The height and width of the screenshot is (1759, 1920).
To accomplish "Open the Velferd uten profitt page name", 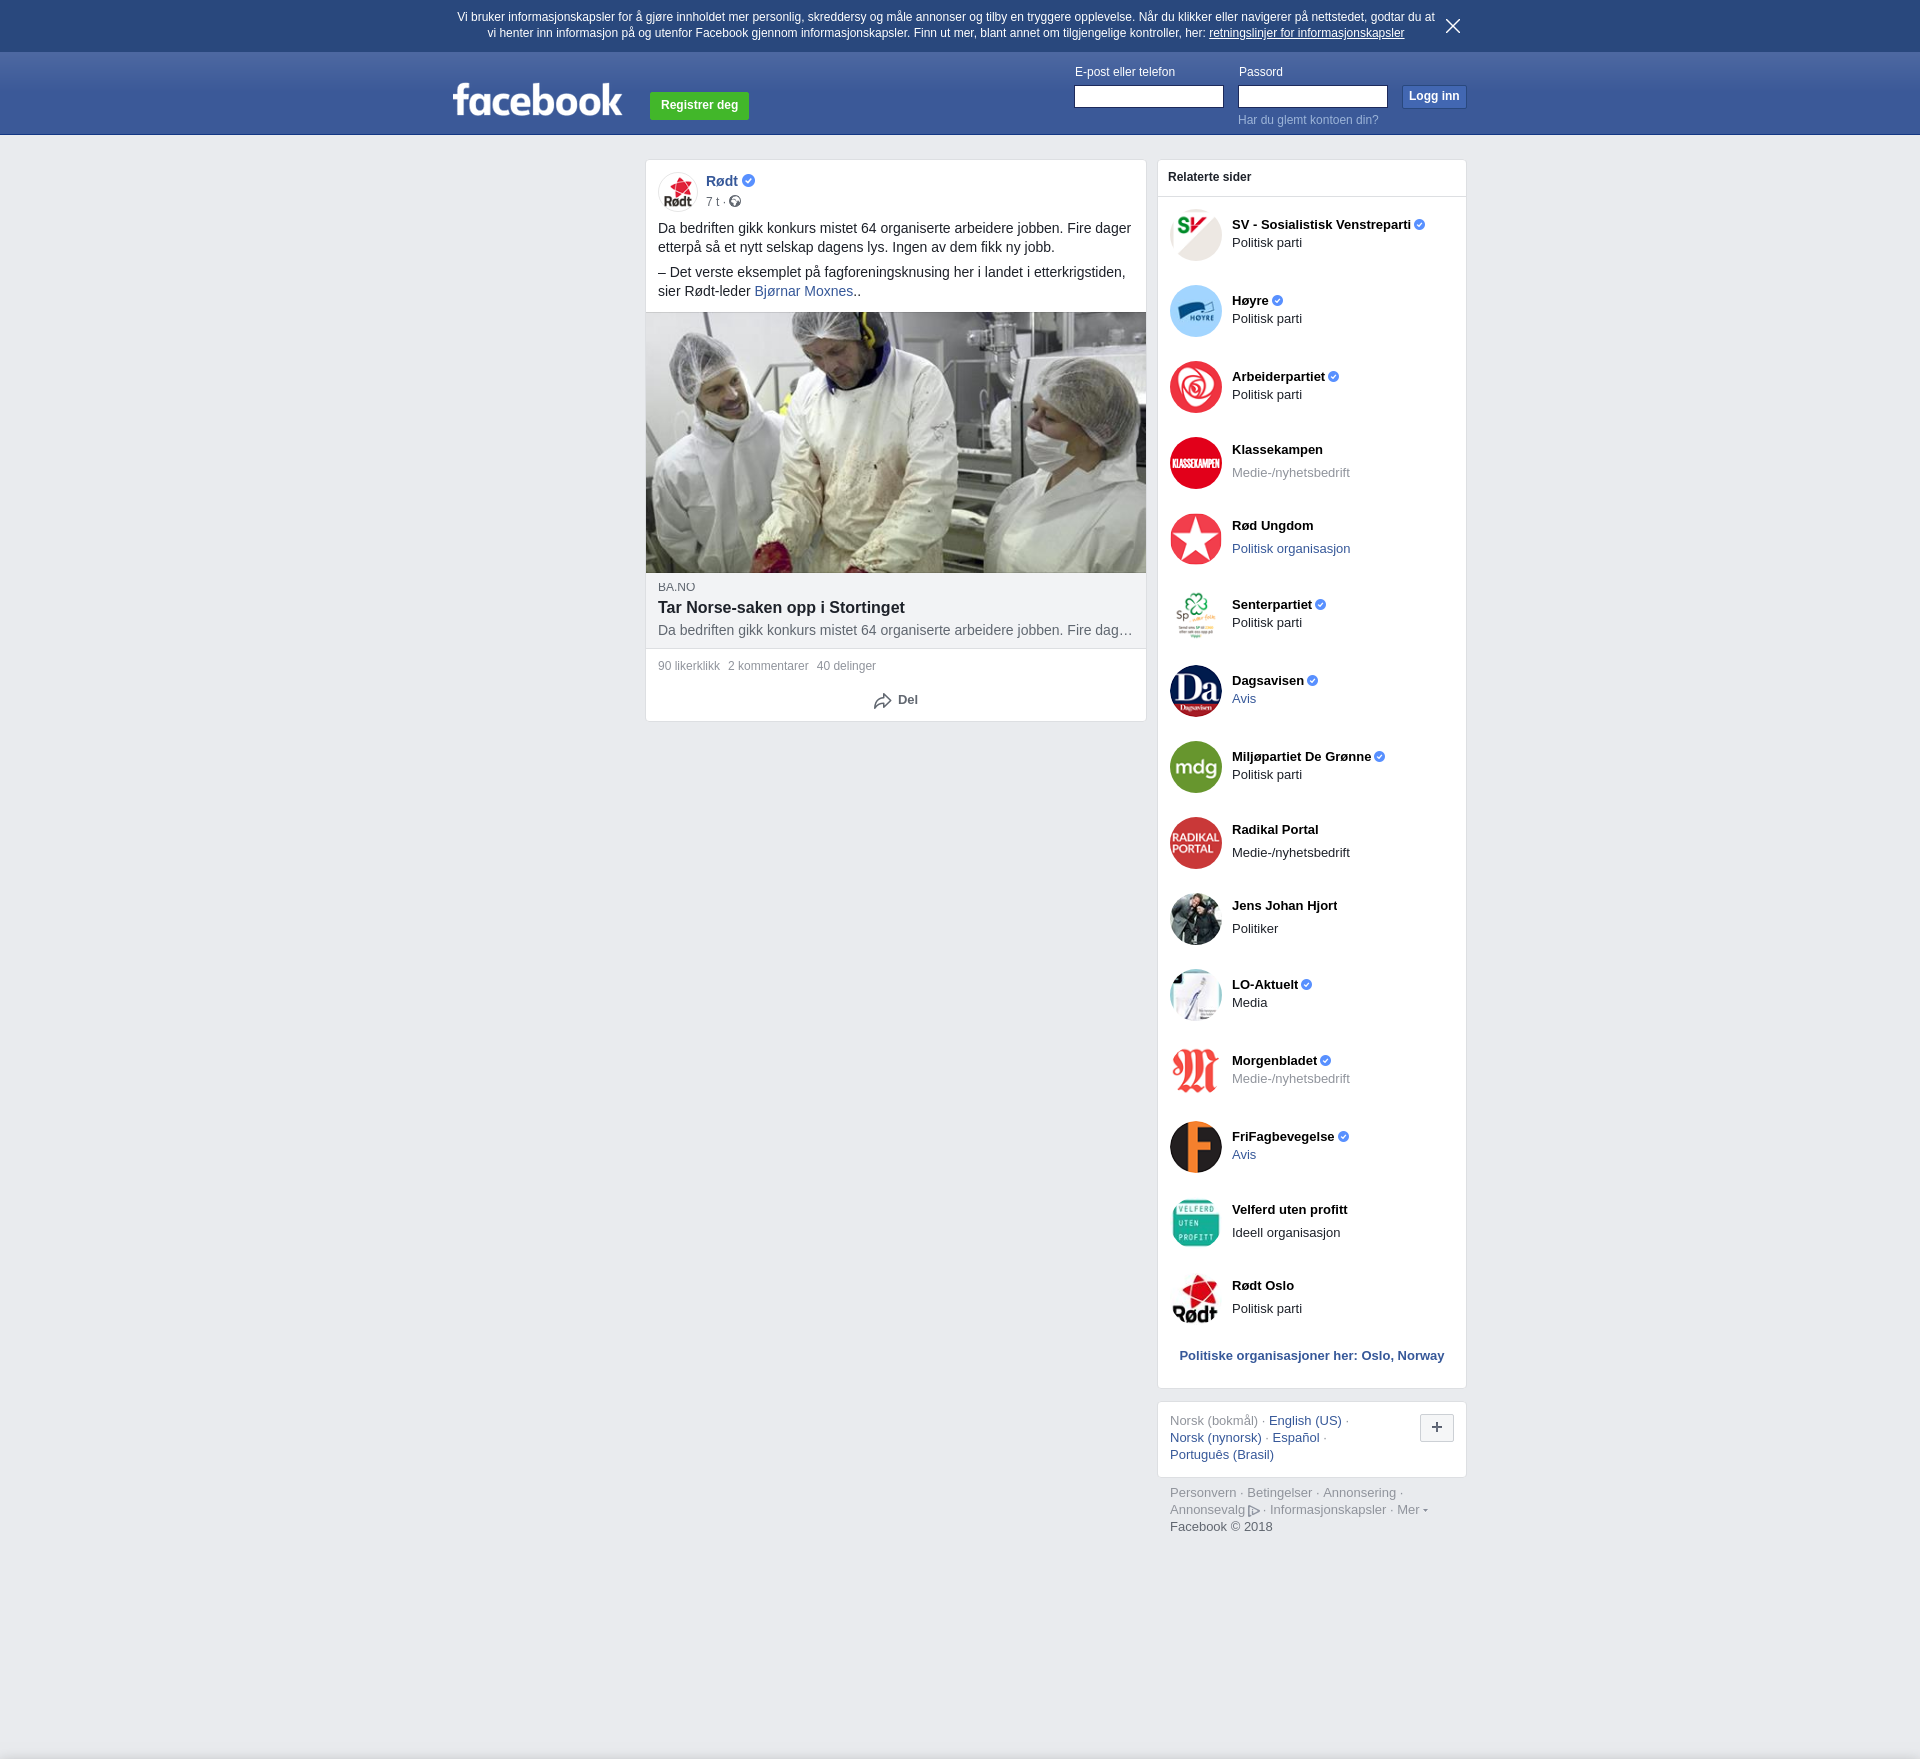I will [1289, 1210].
